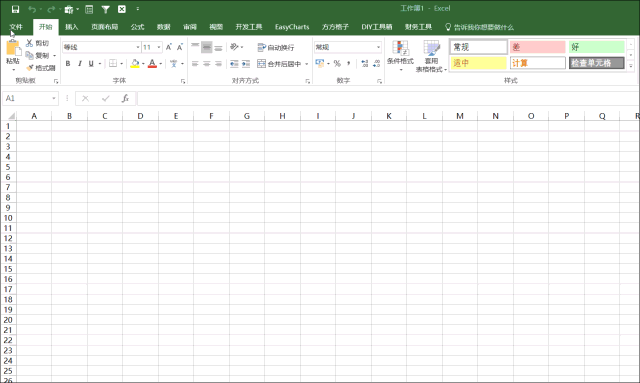
Task: Click the Undo arrow icon
Action: point(32,9)
